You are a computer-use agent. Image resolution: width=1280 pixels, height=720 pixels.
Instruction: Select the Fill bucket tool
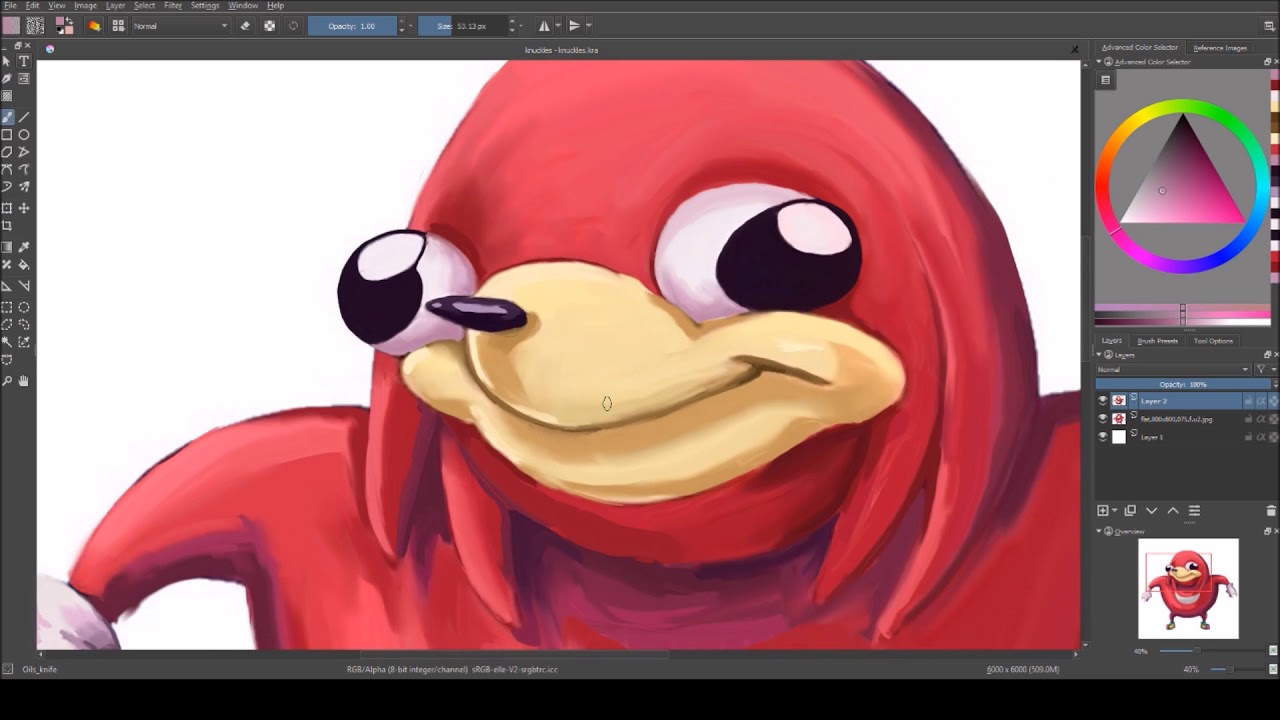24,265
